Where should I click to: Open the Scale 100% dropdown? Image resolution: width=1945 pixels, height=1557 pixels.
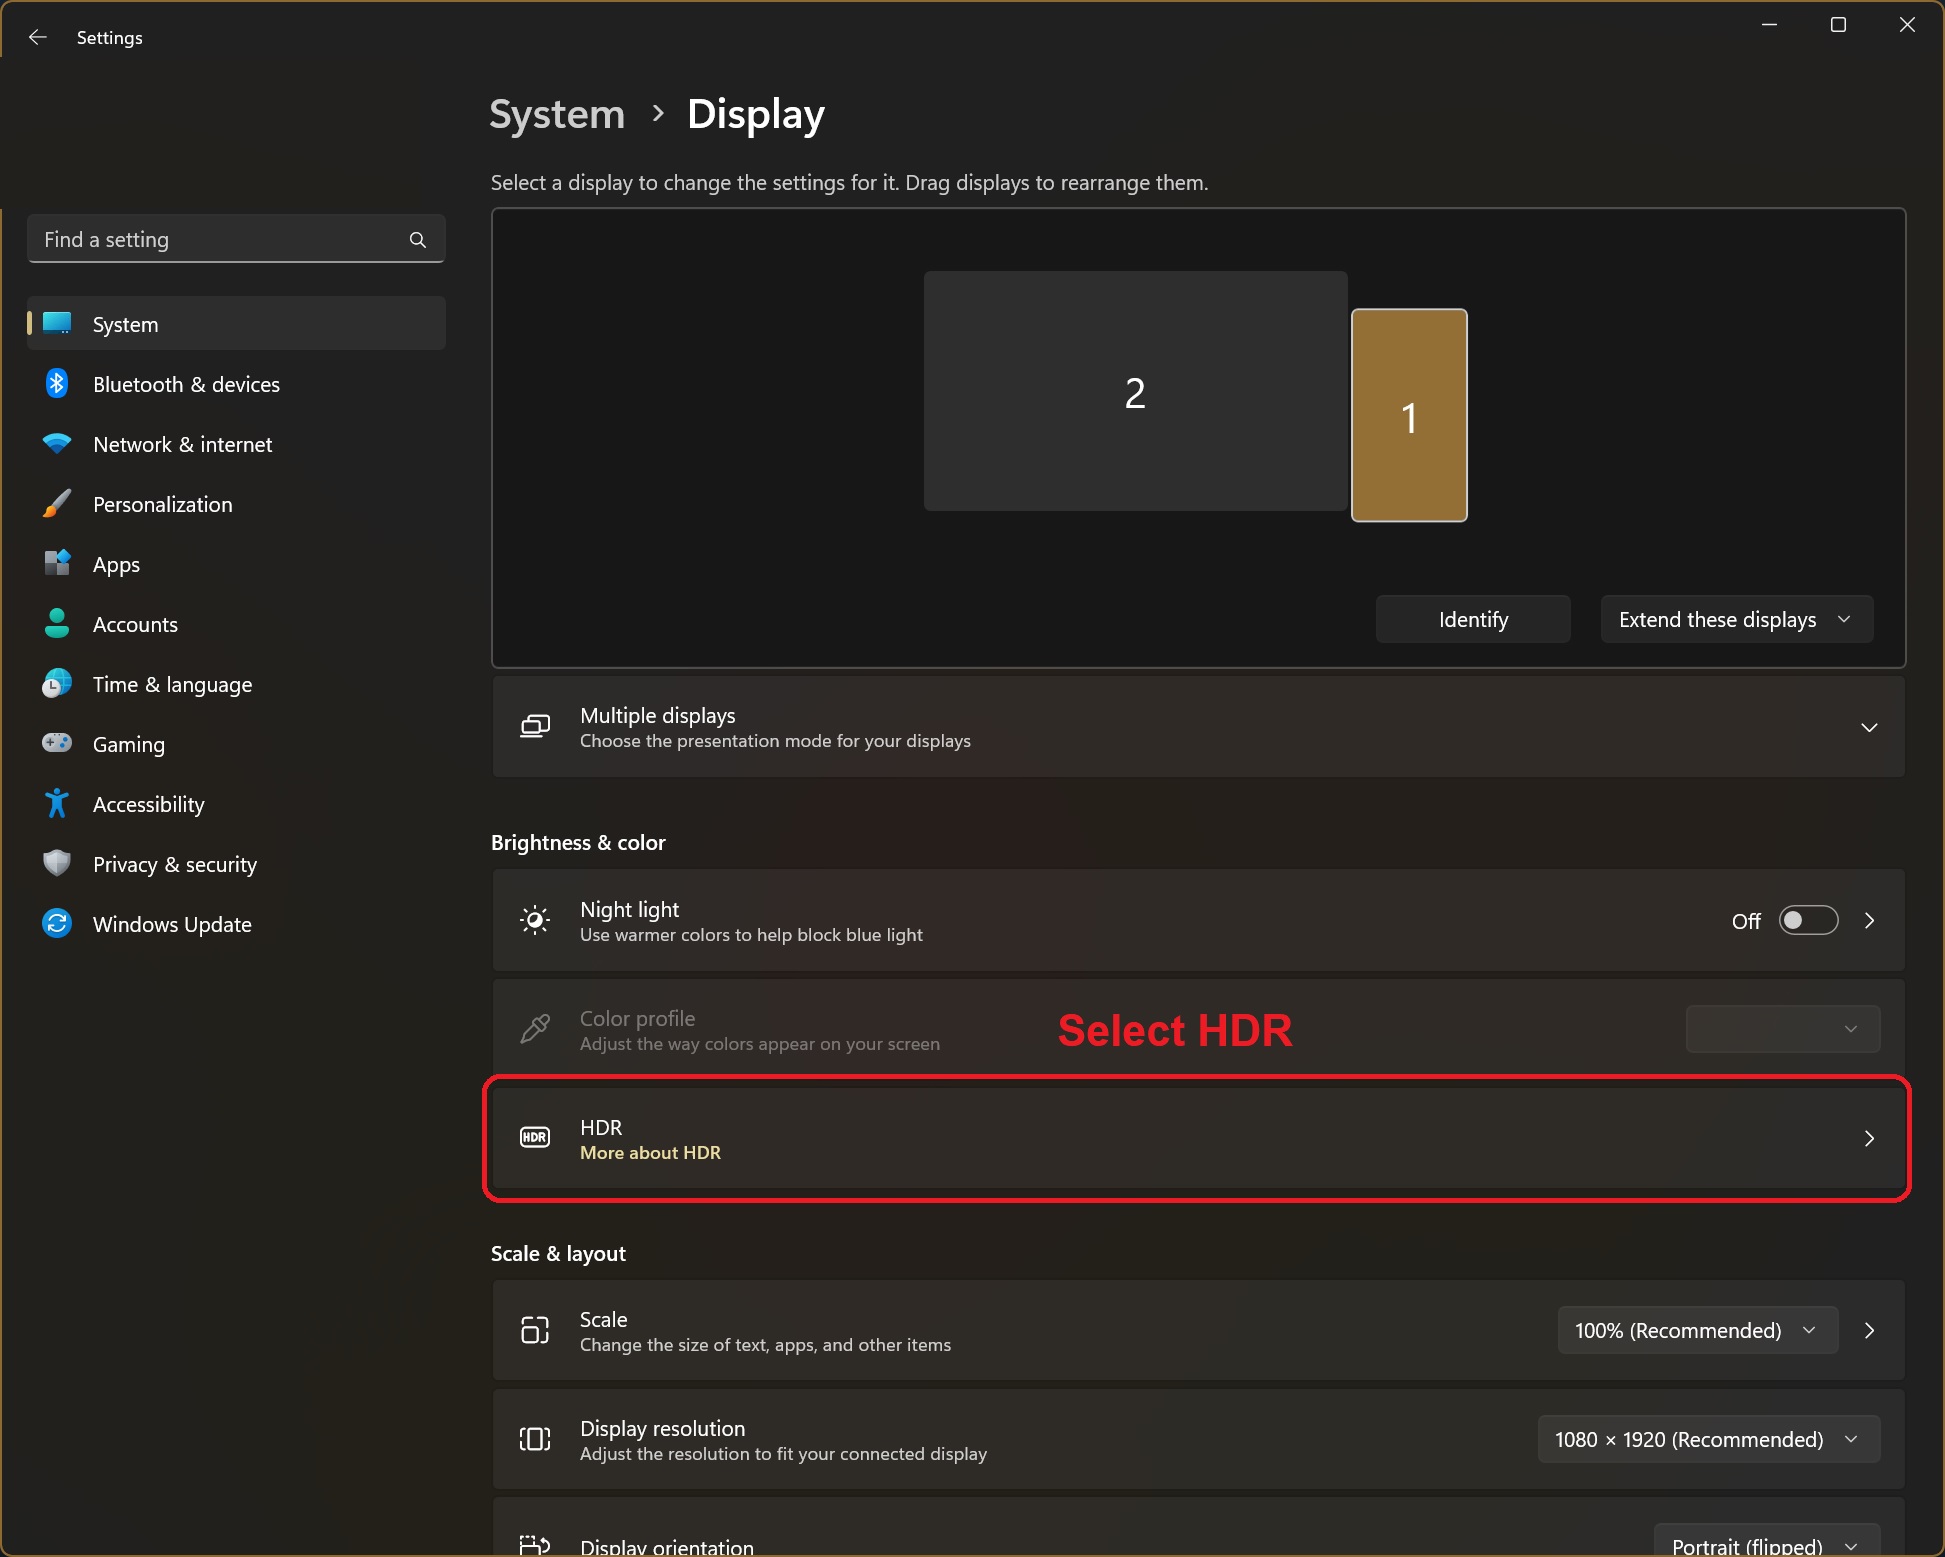[1696, 1331]
